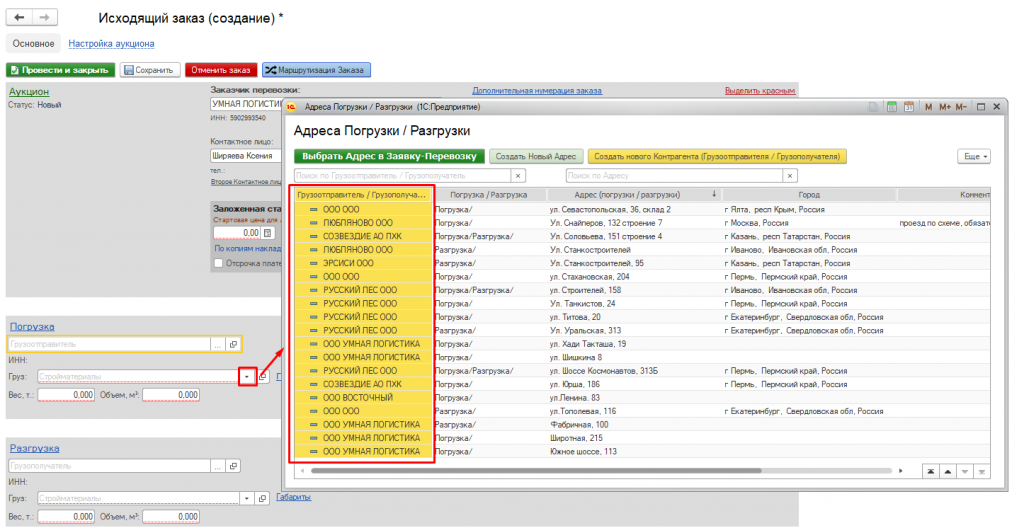Click Создать нового Контрагента yellow button
Viewport: 1024px width, 528px height.
[x=717, y=157]
